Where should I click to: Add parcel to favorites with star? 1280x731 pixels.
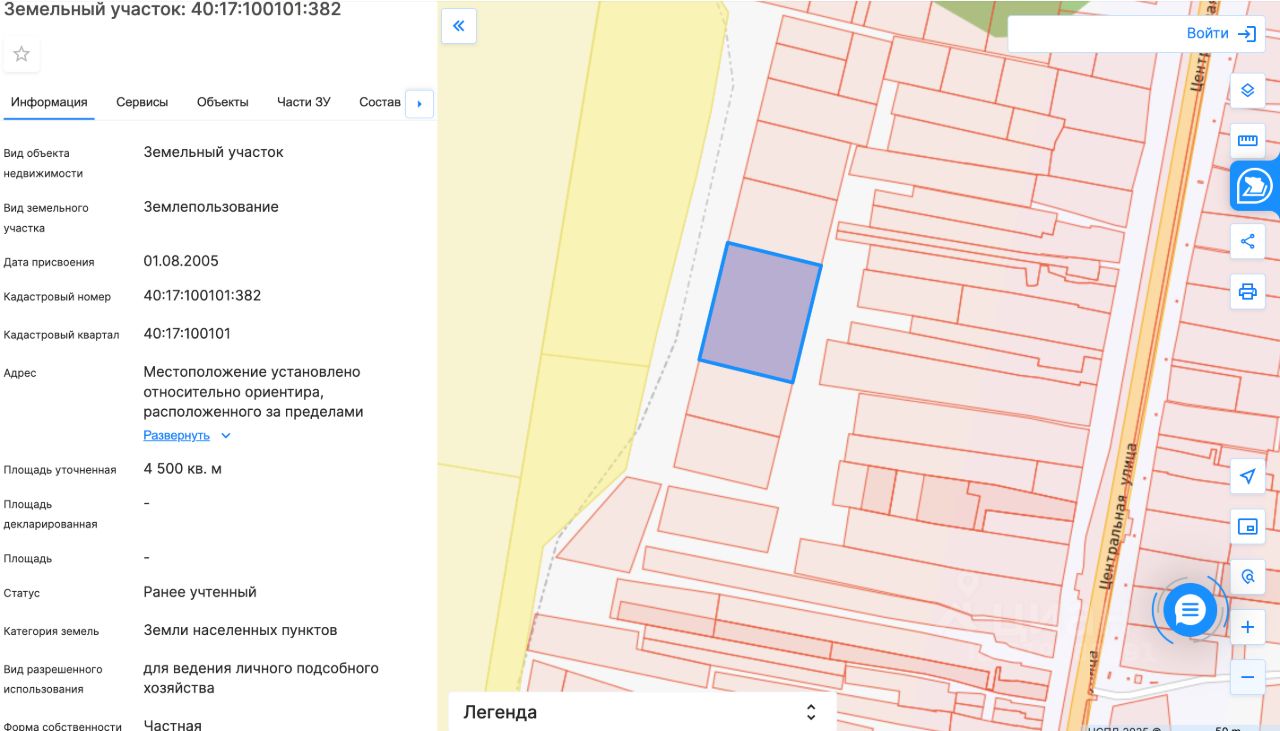[21, 54]
